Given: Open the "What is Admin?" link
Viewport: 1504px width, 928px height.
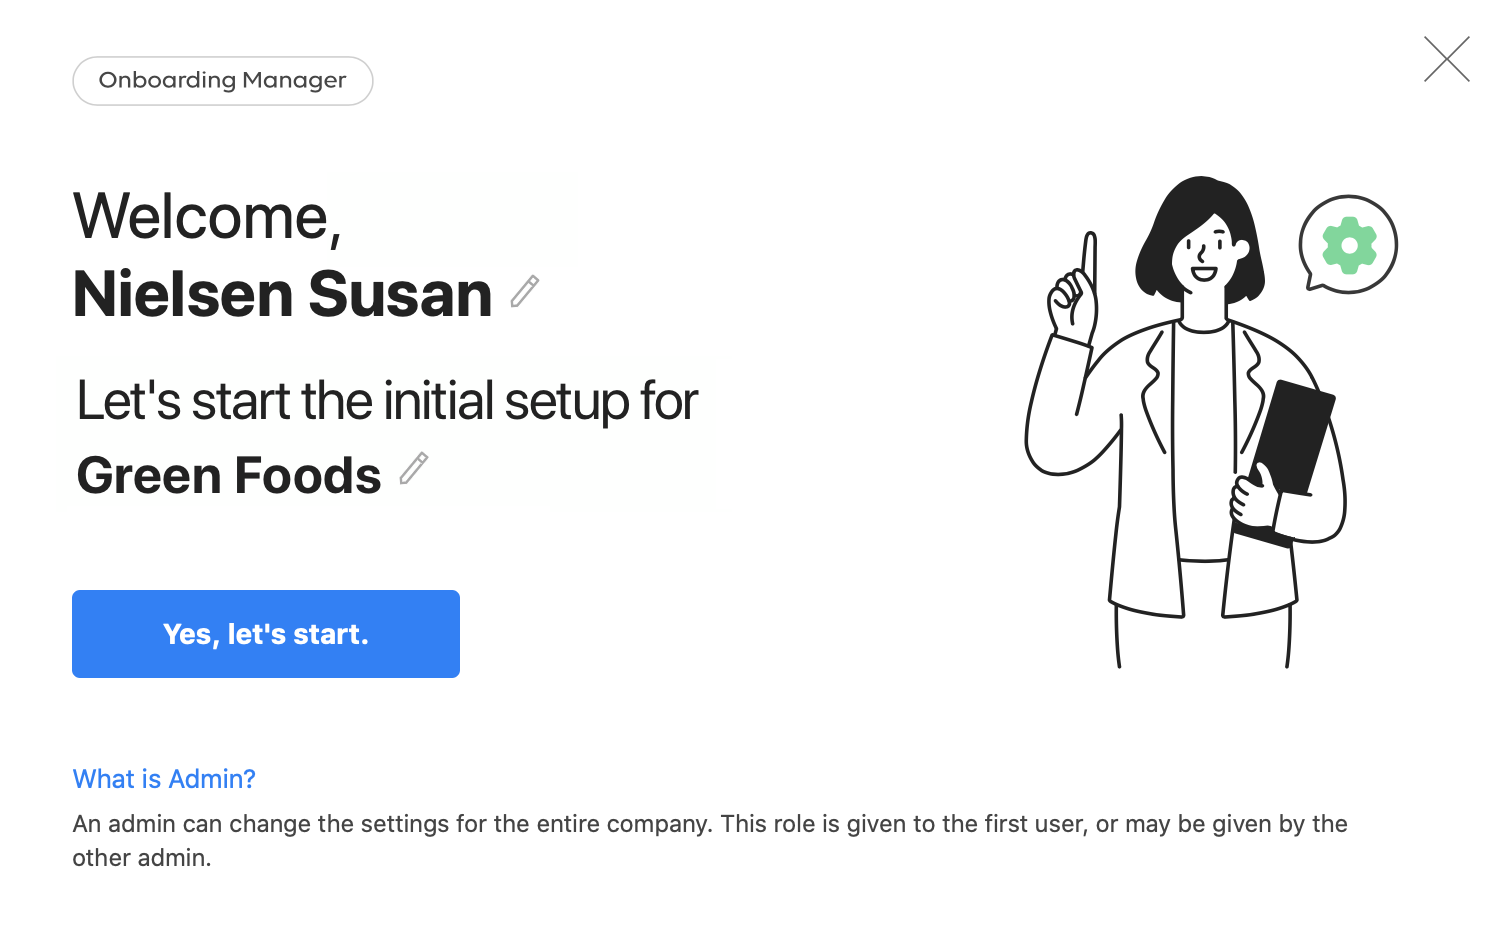Looking at the screenshot, I should coord(164,779).
